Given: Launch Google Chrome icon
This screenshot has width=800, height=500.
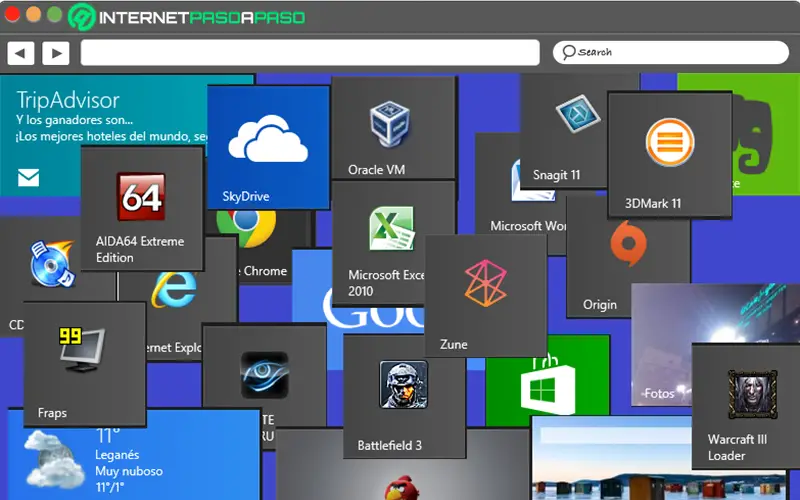Looking at the screenshot, I should [246, 228].
